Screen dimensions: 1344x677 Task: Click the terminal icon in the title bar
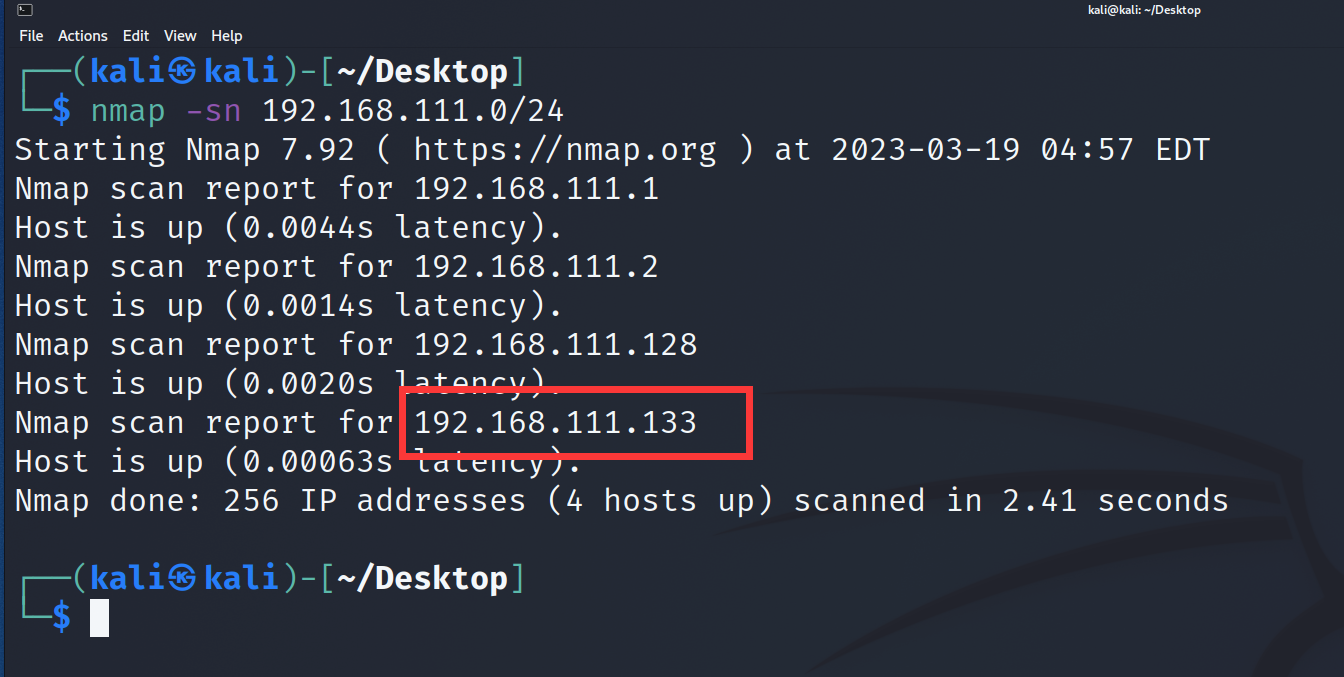[x=25, y=10]
